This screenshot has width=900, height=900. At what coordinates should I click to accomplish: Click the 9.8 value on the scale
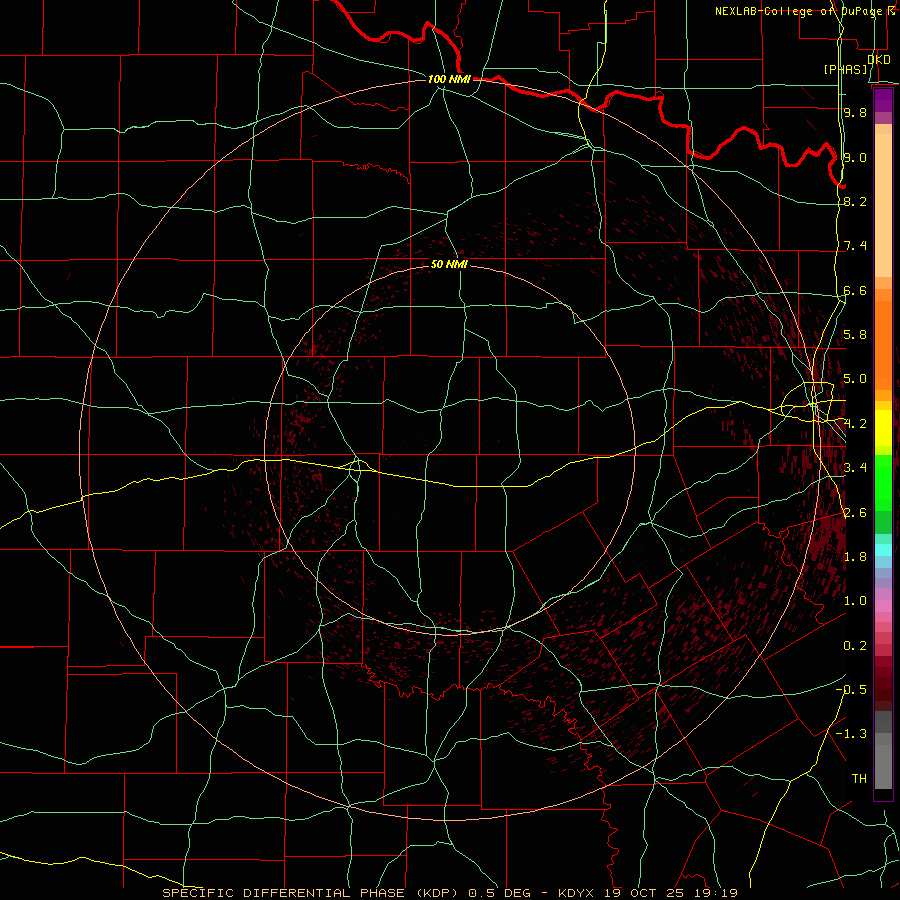tap(855, 112)
